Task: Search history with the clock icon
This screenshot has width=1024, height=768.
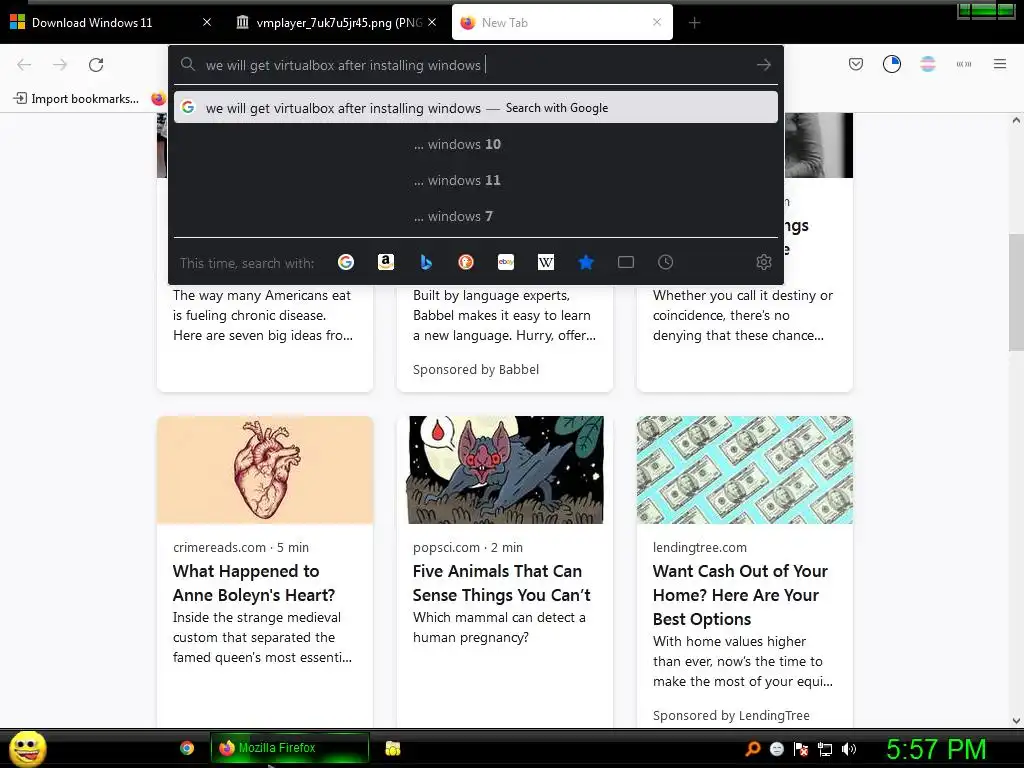Action: [x=665, y=263]
